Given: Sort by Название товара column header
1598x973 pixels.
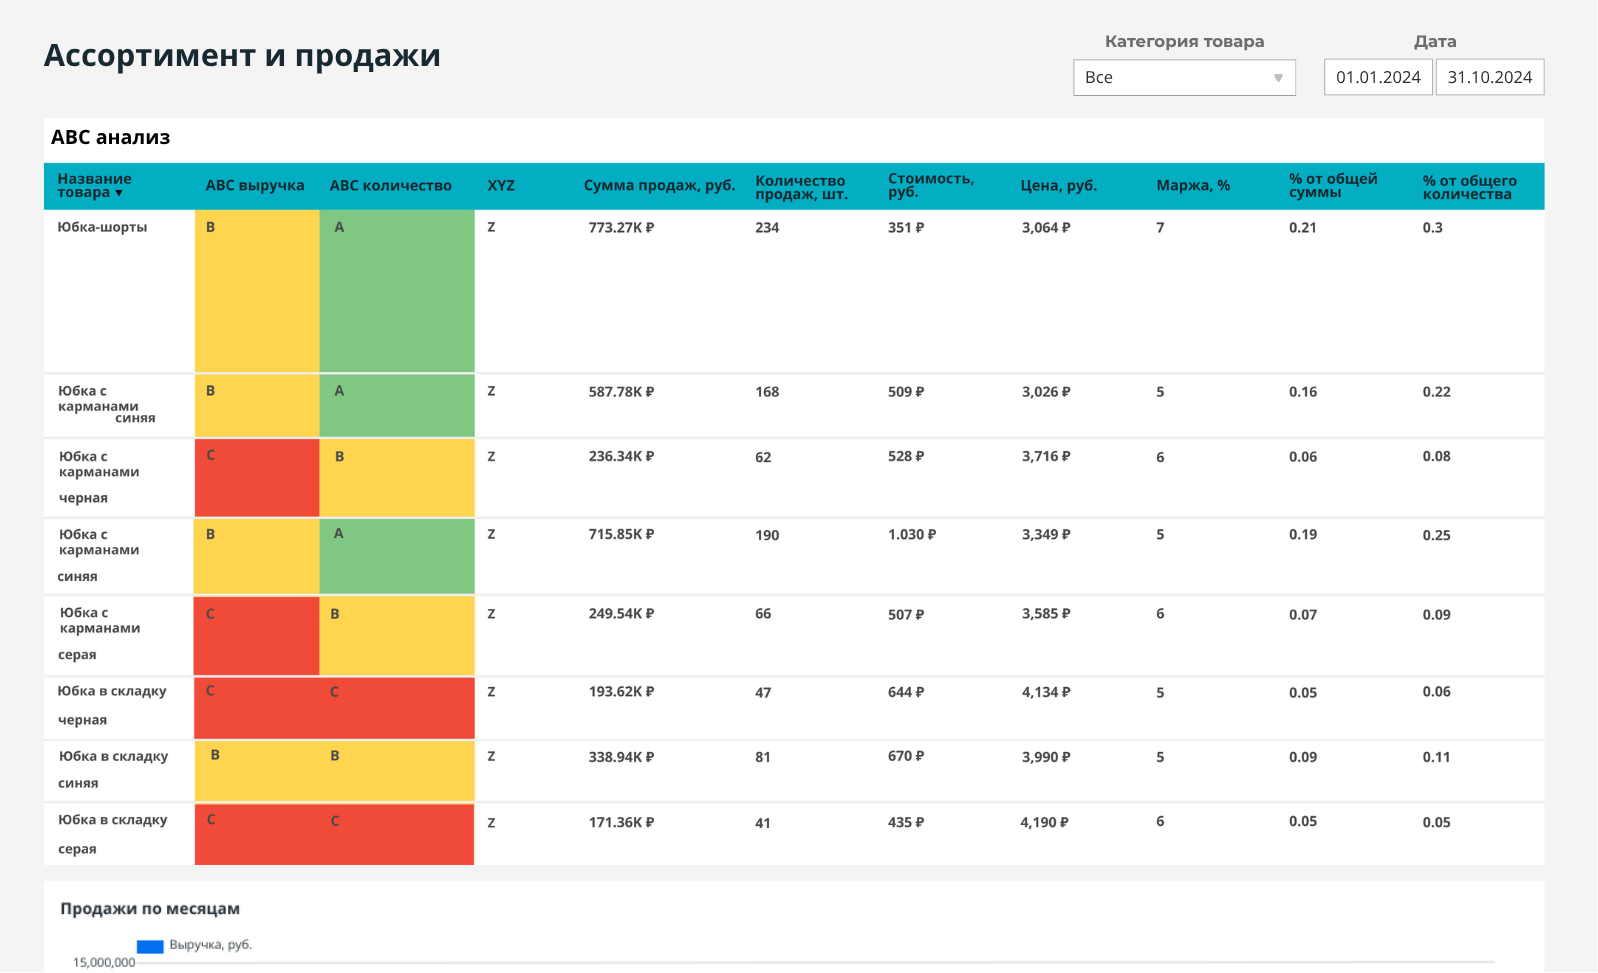Looking at the screenshot, I should click(x=94, y=186).
